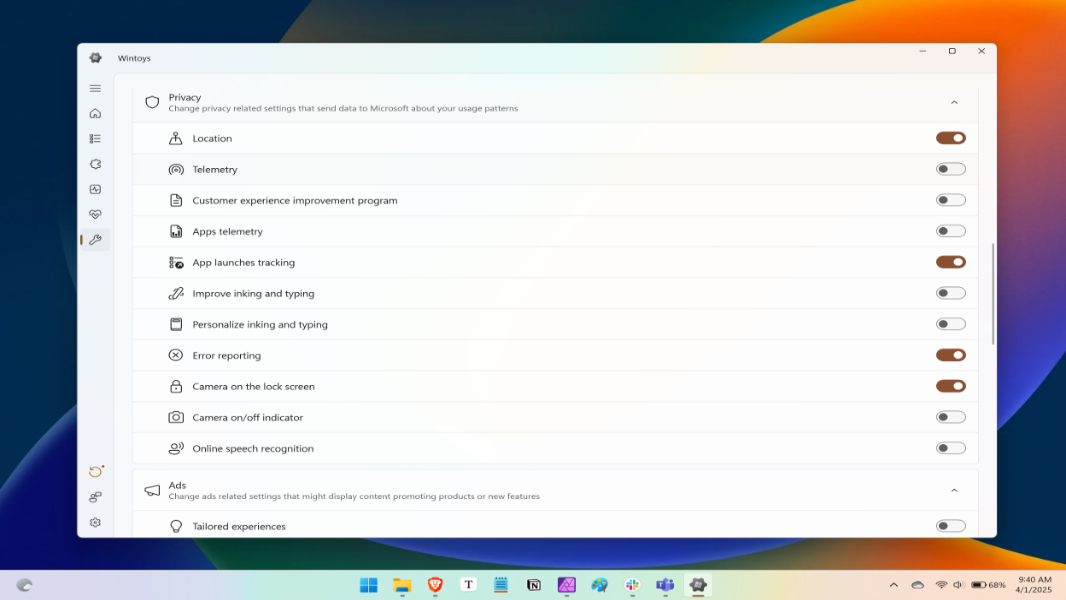Click the vertical scrollbar thumb

992,293
